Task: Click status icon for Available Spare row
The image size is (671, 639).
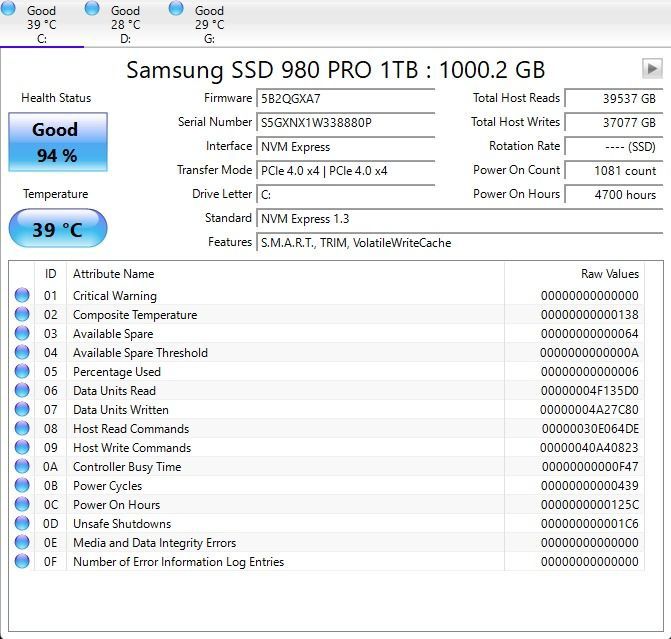Action: tap(22, 333)
